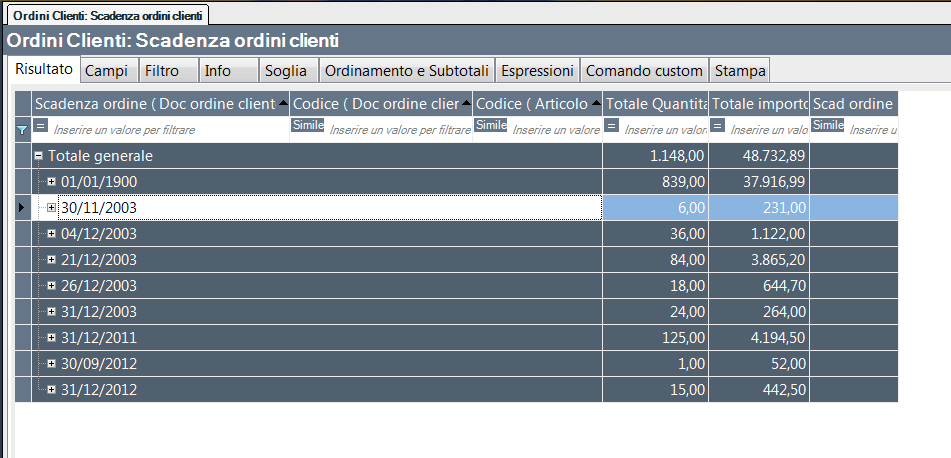Image resolution: width=951 pixels, height=458 pixels.
Task: Collapse the Totale generale group
Action: pos(39,156)
